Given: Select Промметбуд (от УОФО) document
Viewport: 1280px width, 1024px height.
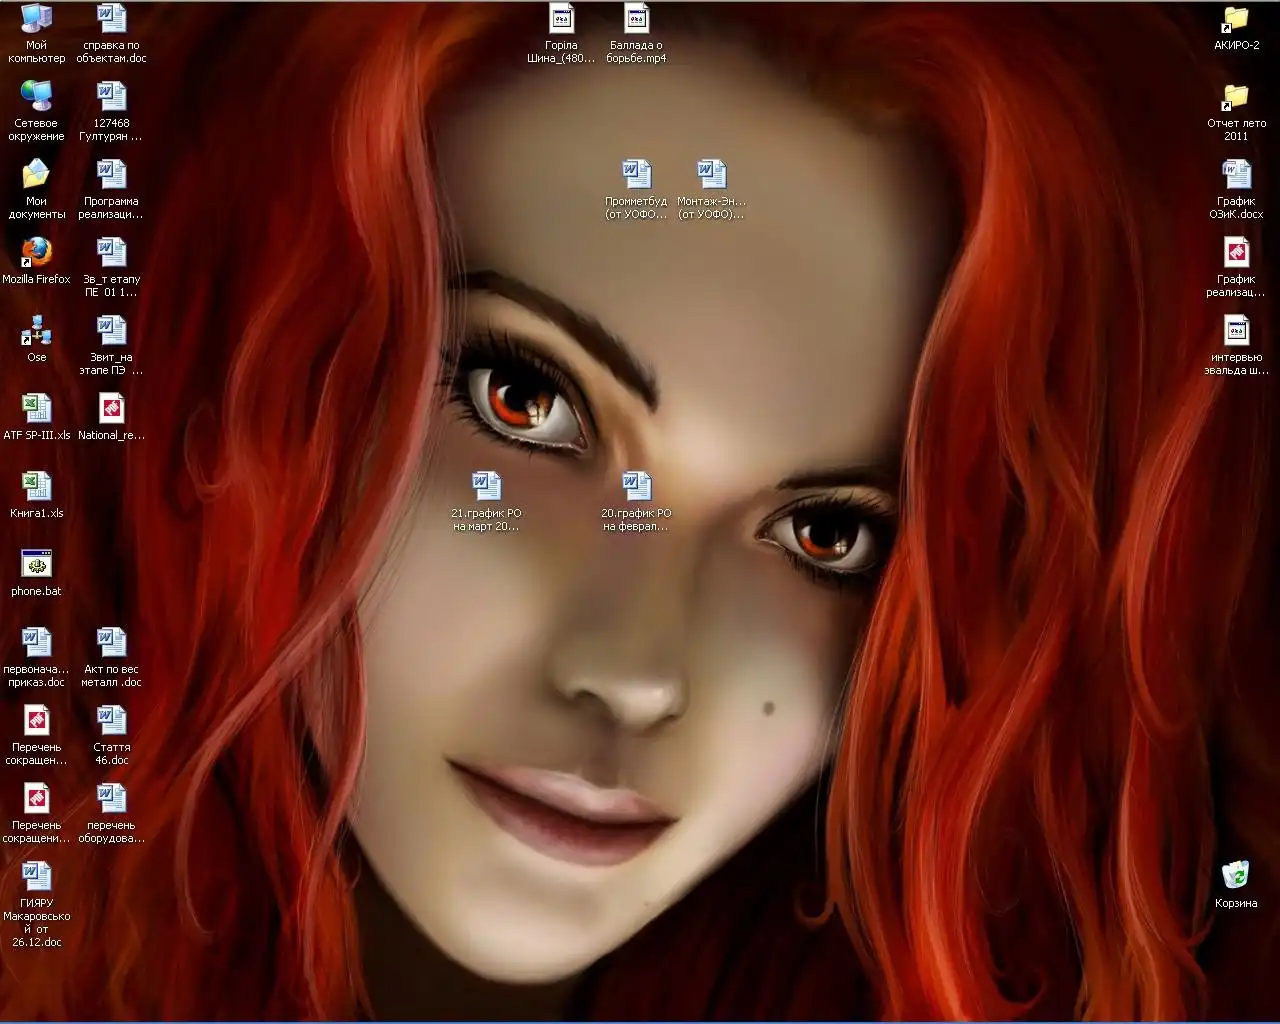Looking at the screenshot, I should pos(636,189).
